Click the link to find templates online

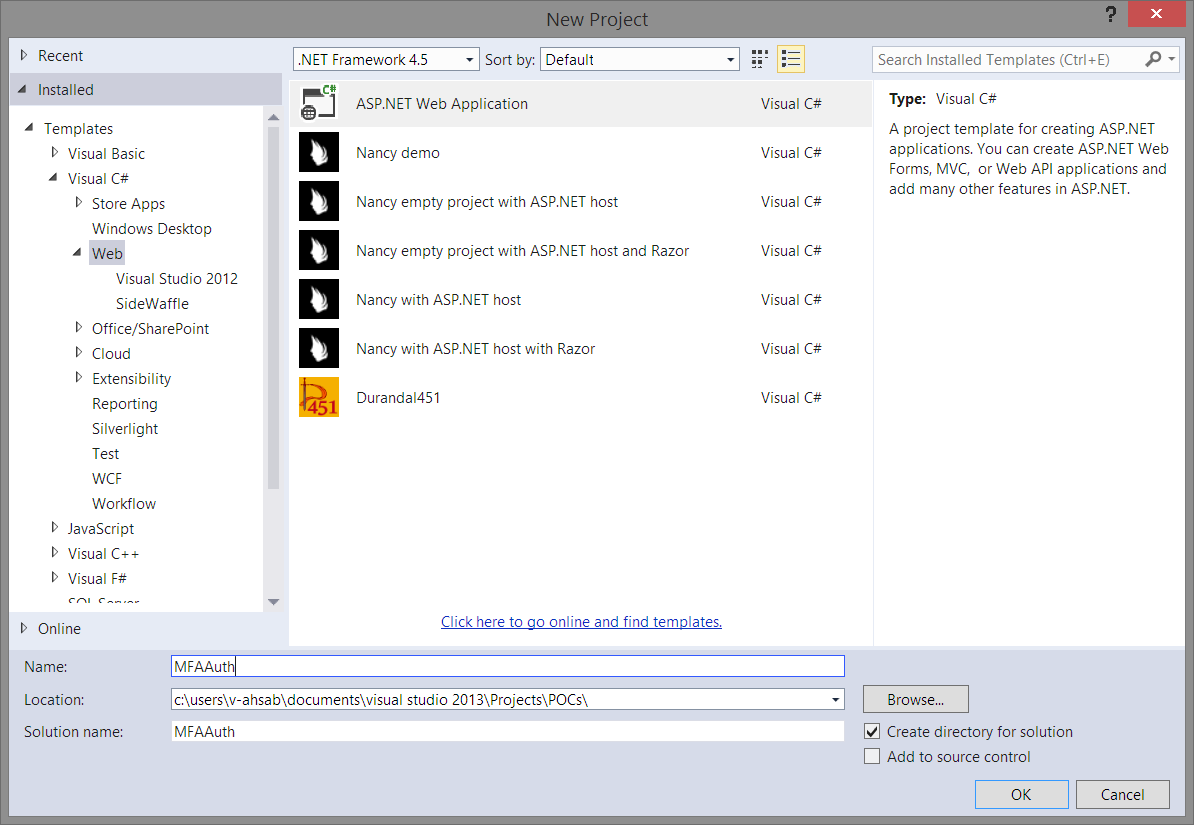click(x=581, y=622)
